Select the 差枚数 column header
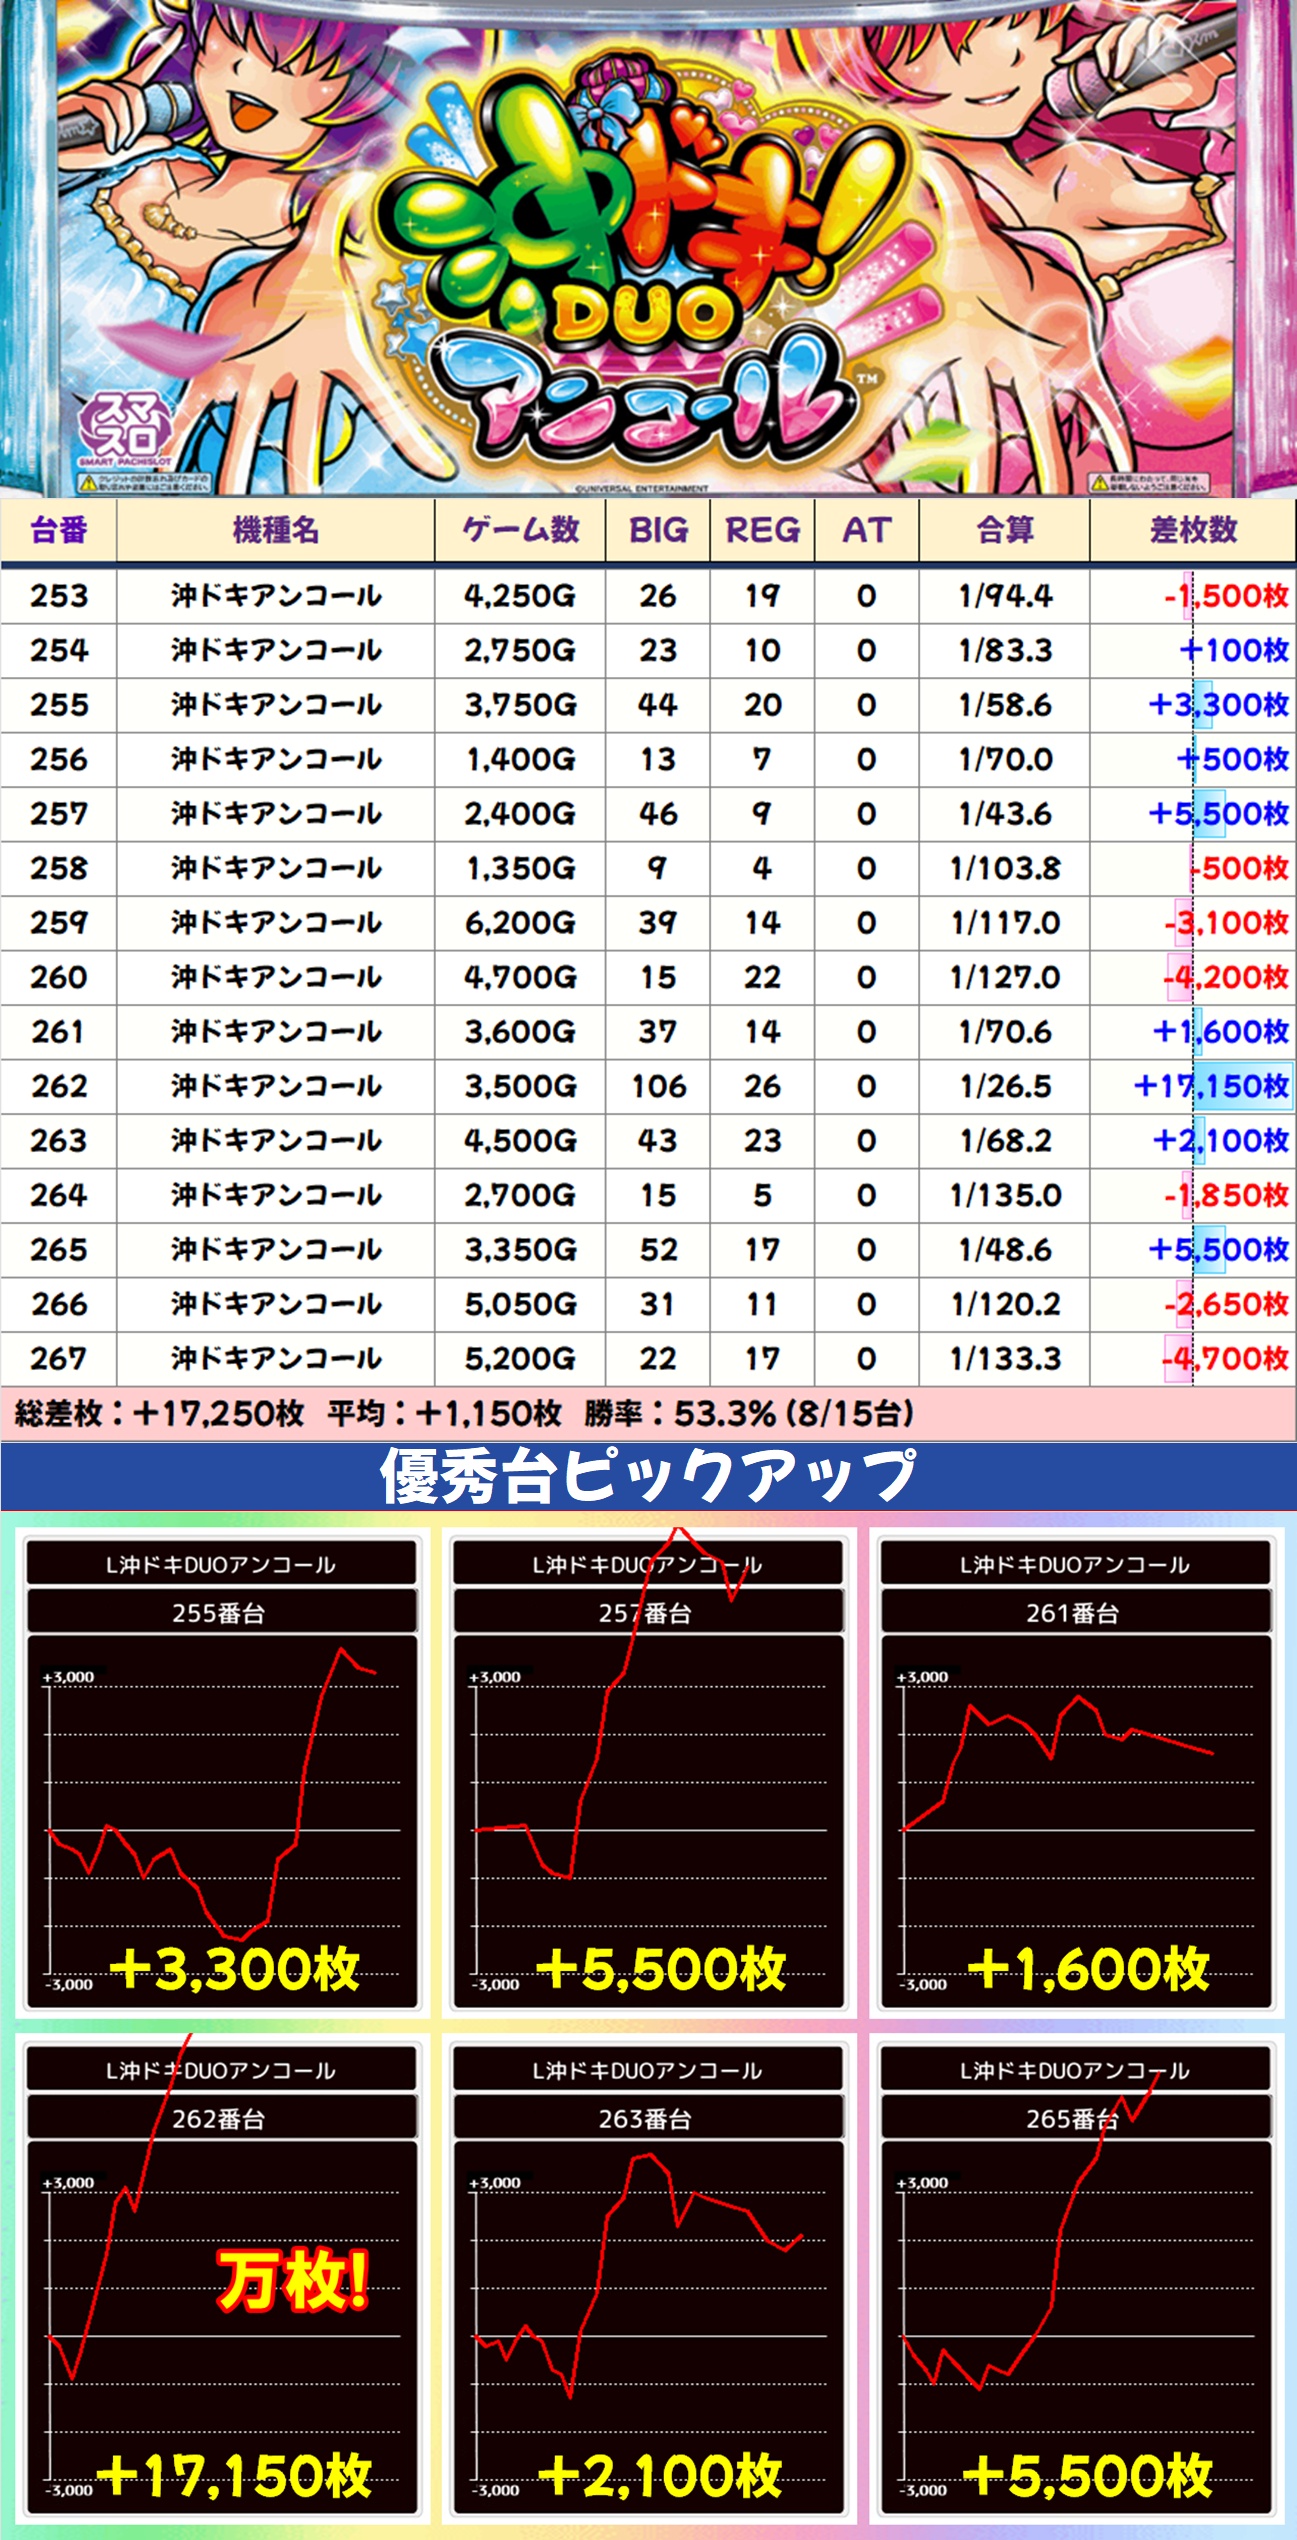1297x2540 pixels. coord(1193,530)
